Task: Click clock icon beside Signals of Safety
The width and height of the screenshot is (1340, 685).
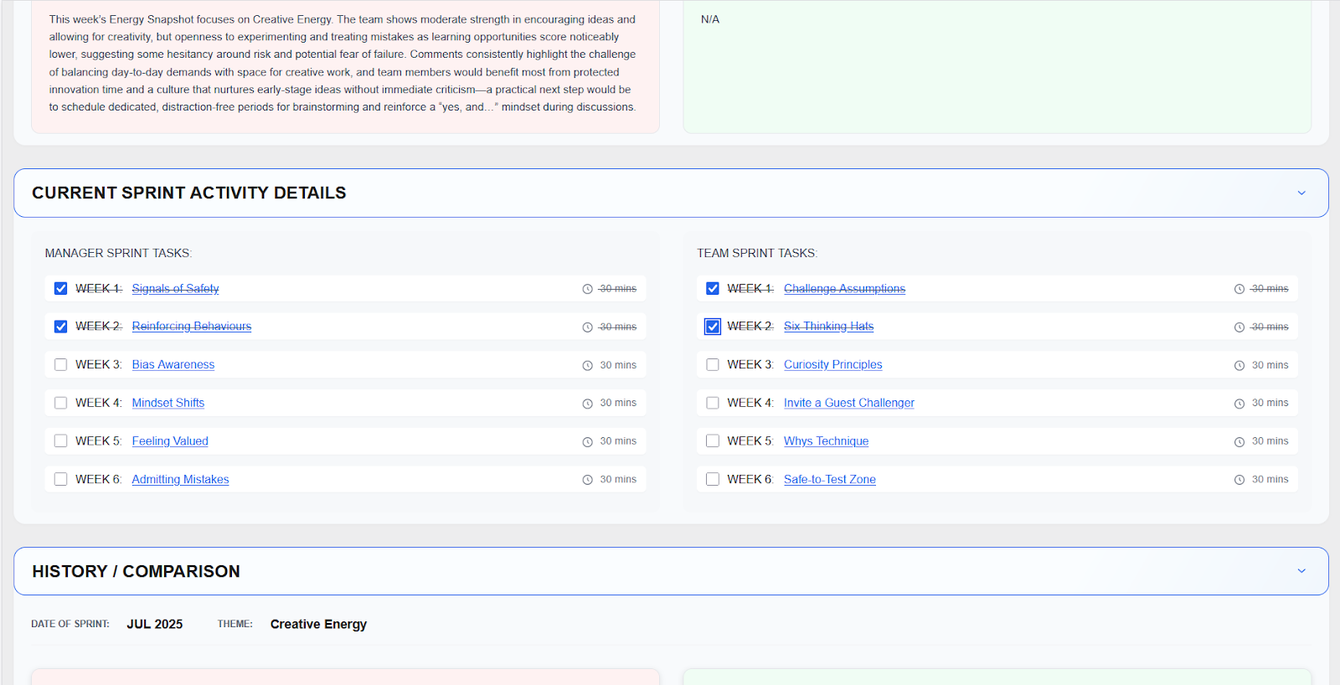Action: point(588,289)
